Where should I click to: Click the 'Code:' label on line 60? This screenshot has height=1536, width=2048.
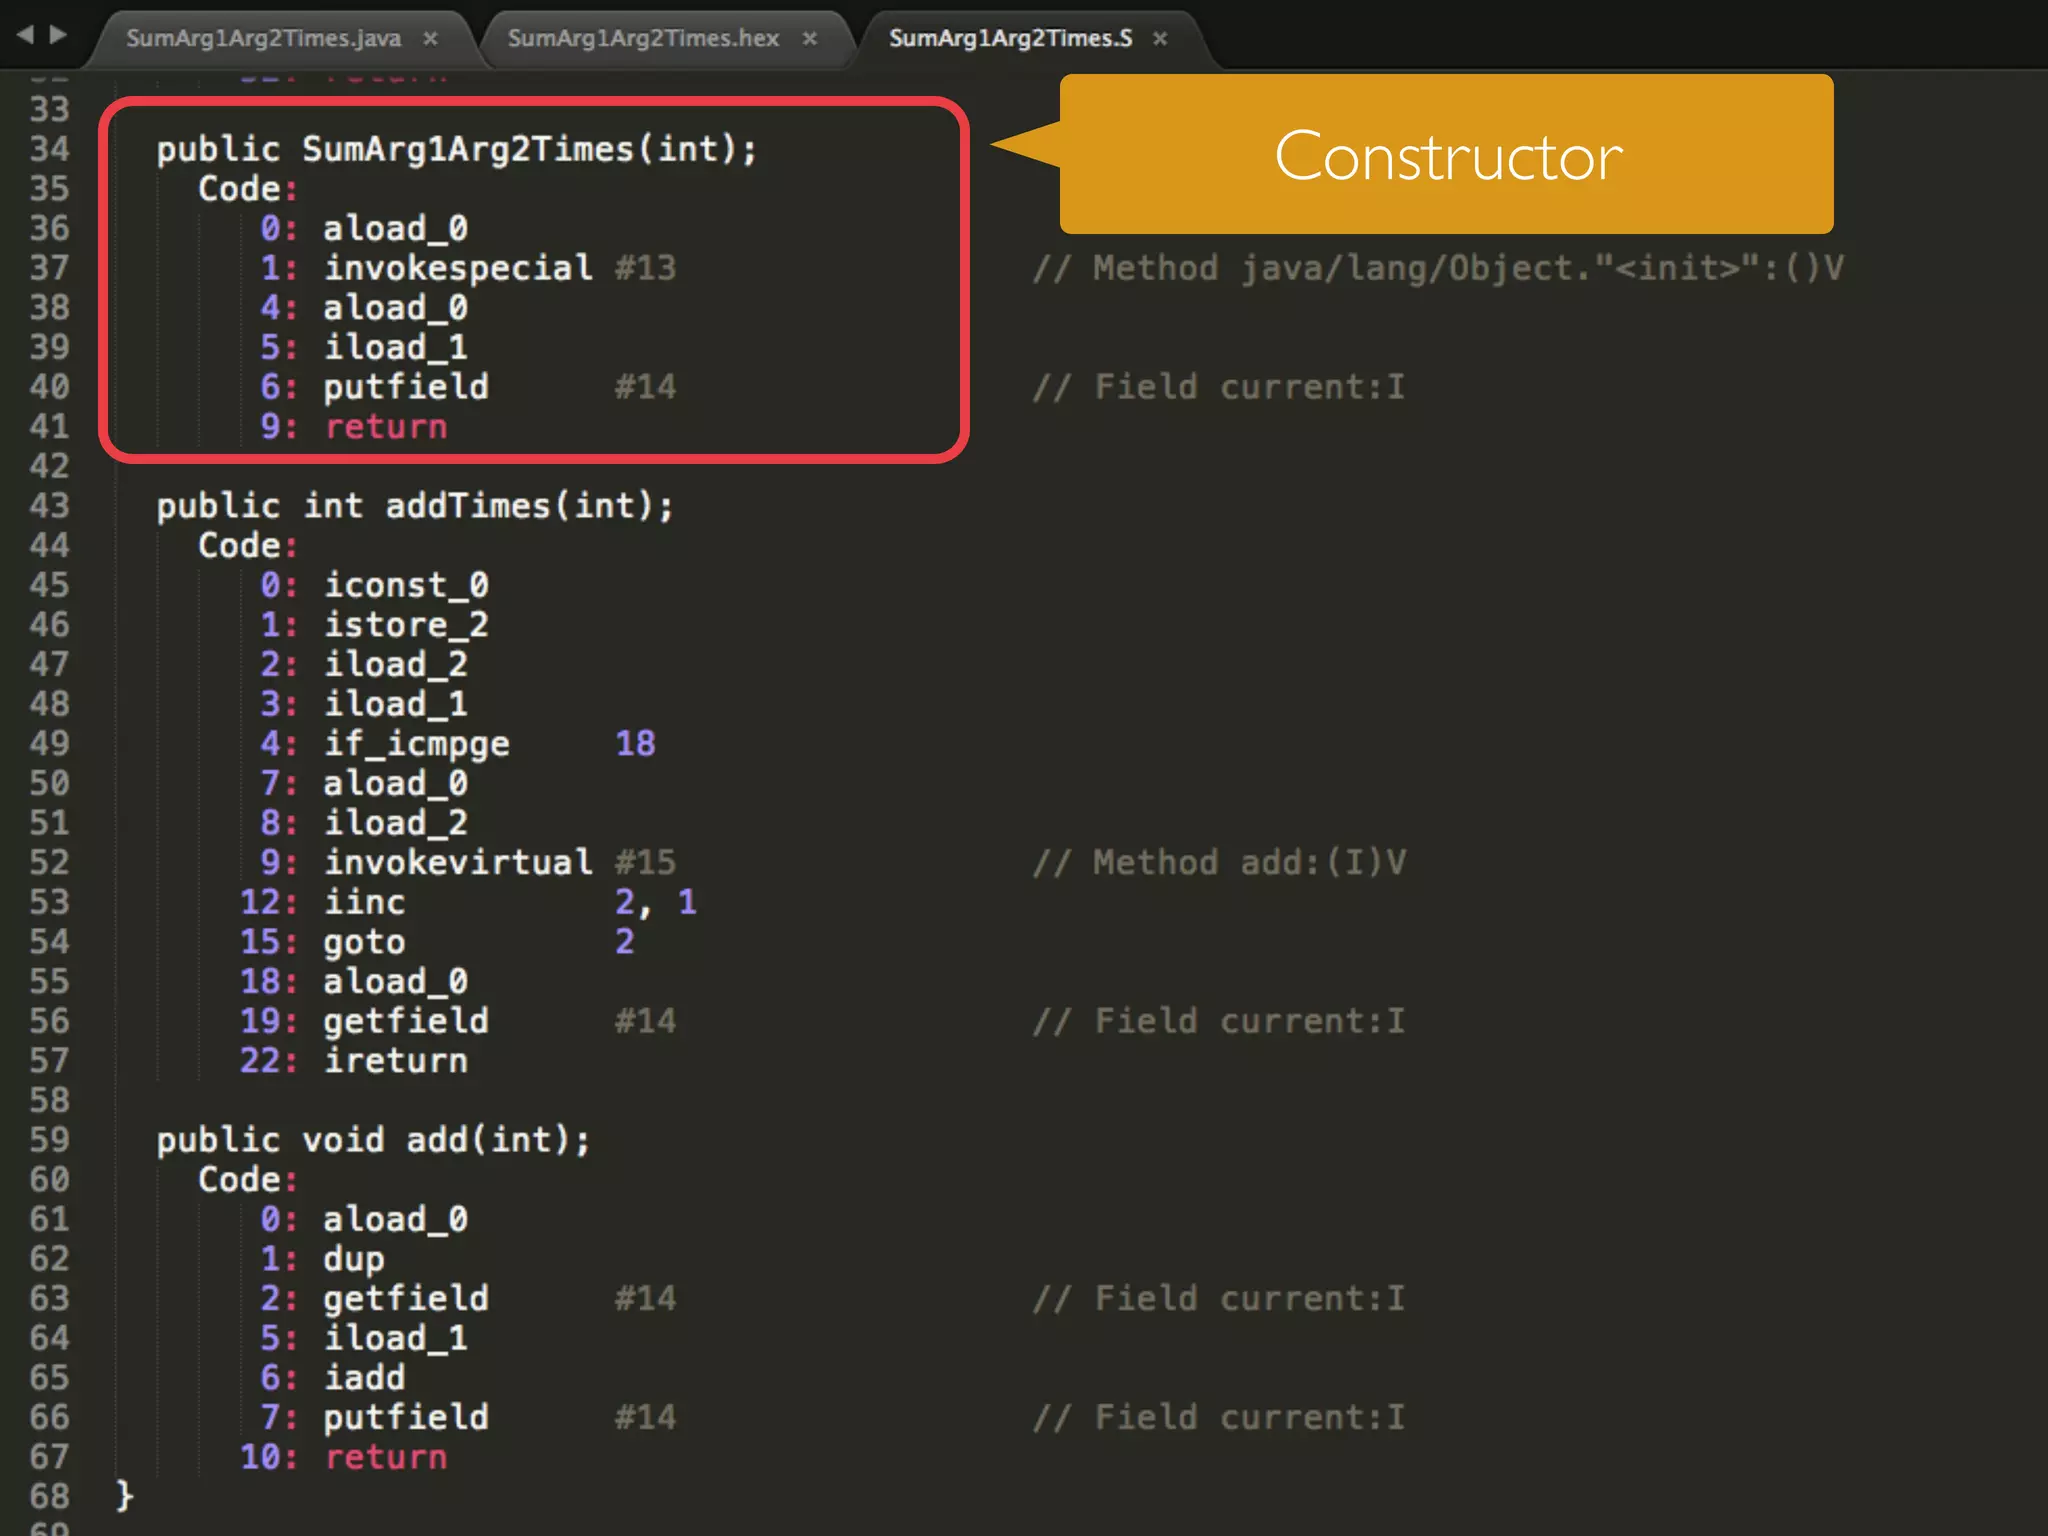click(x=247, y=1180)
